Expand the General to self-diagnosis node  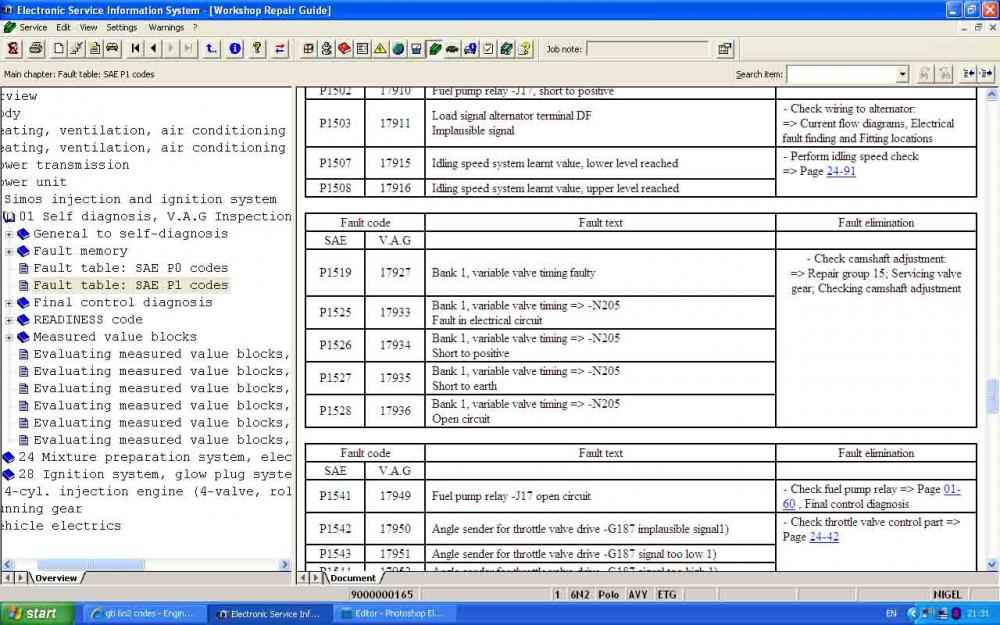(9, 234)
